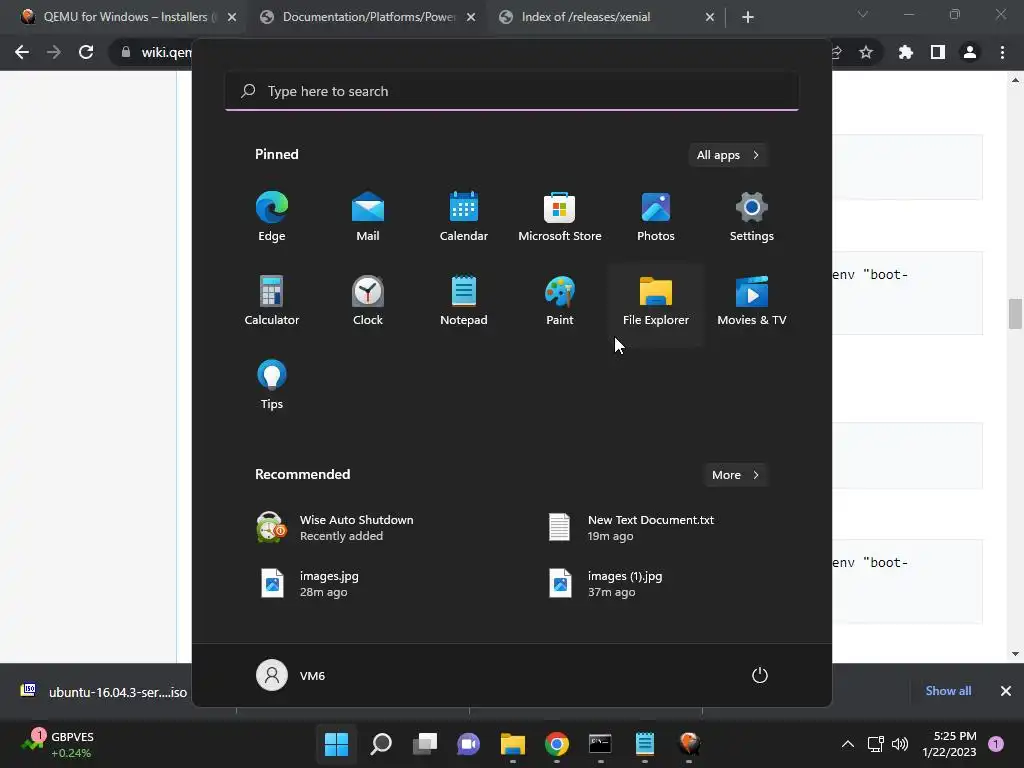Open the Tips app
The image size is (1024, 768).
click(x=272, y=385)
